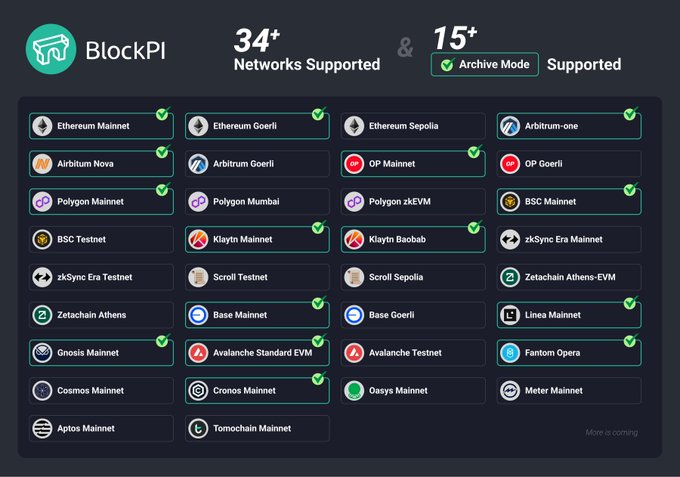The height and width of the screenshot is (477, 680).
Task: Click the 'Ethereum Sepolia' label
Action: click(404, 126)
